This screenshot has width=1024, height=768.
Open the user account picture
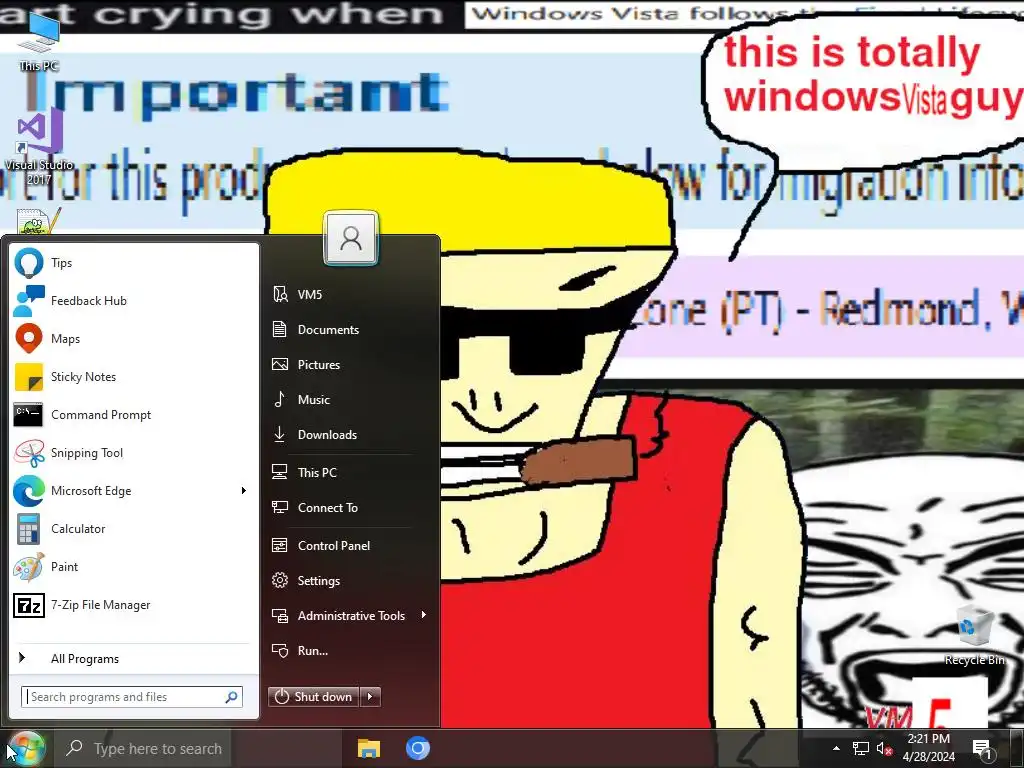351,238
